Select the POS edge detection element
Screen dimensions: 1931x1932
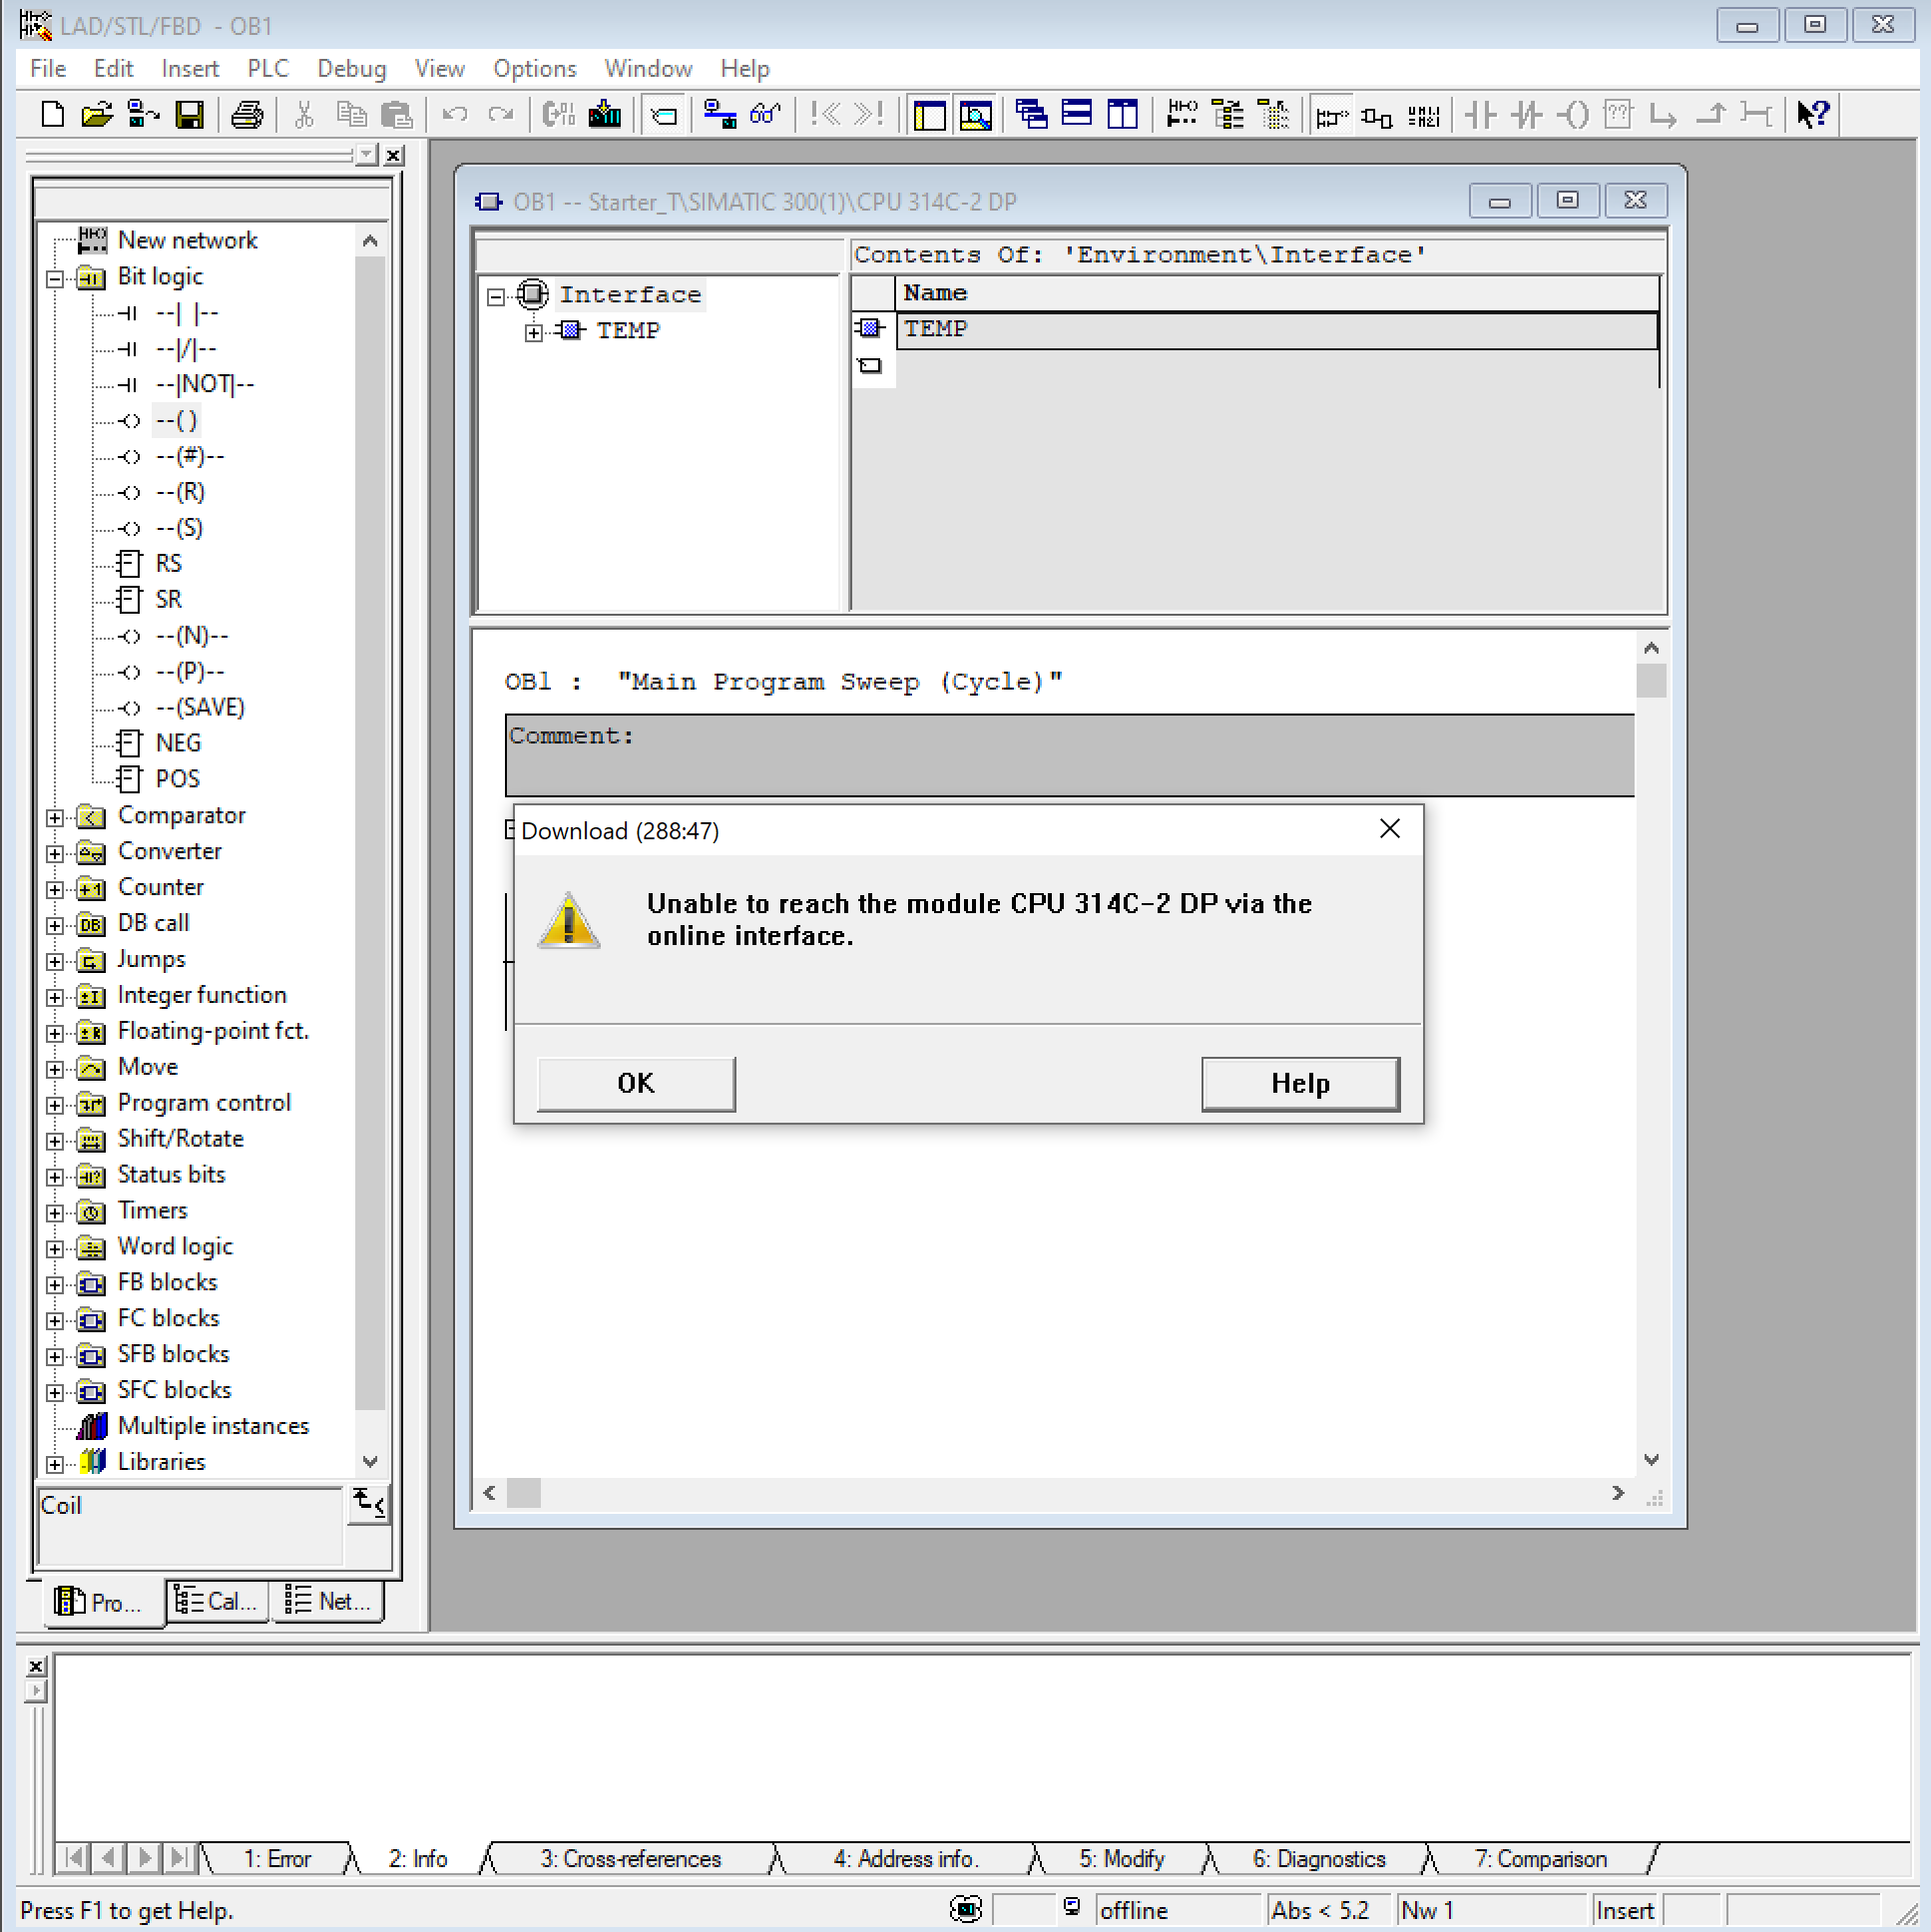177,779
